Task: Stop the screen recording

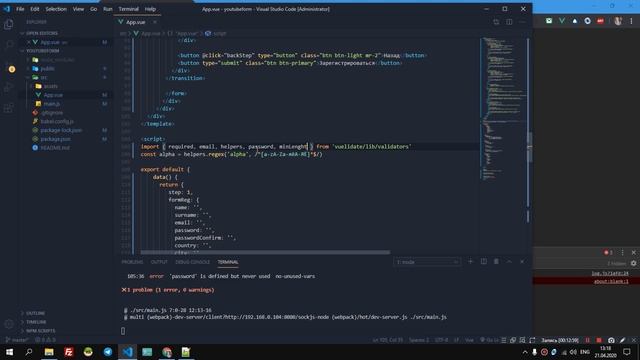Action: (x=599, y=340)
